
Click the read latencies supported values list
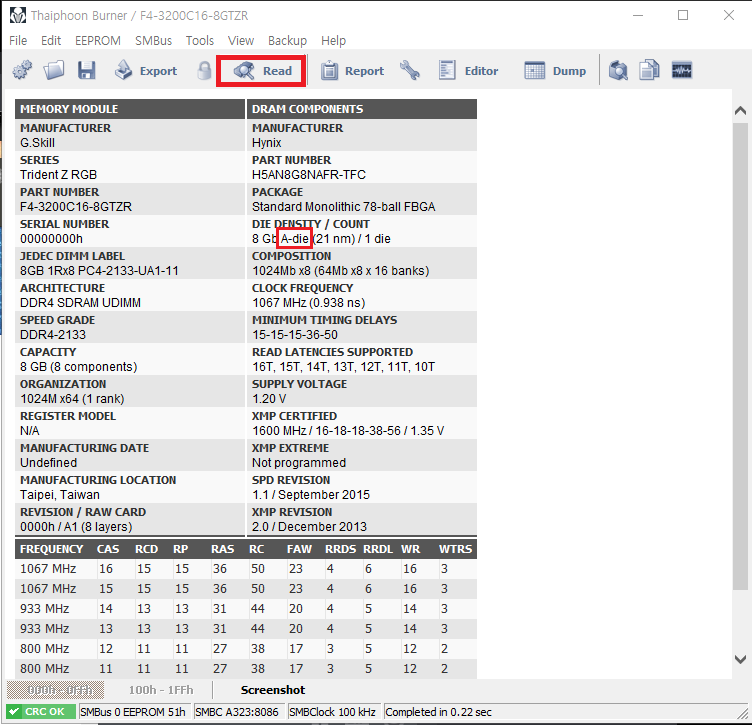(x=343, y=367)
